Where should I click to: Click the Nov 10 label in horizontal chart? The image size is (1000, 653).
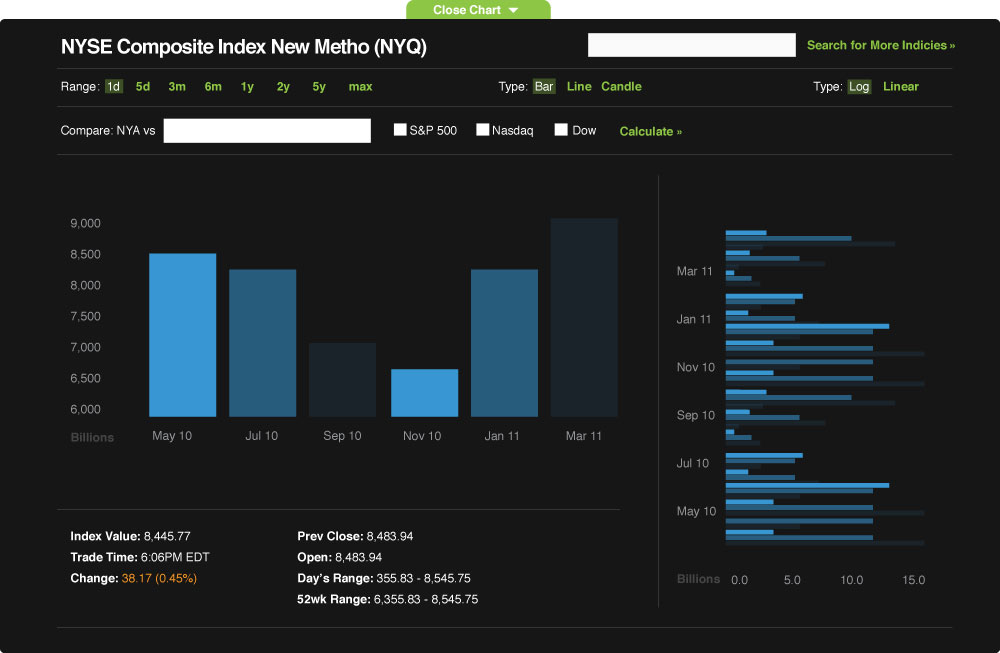coord(695,367)
